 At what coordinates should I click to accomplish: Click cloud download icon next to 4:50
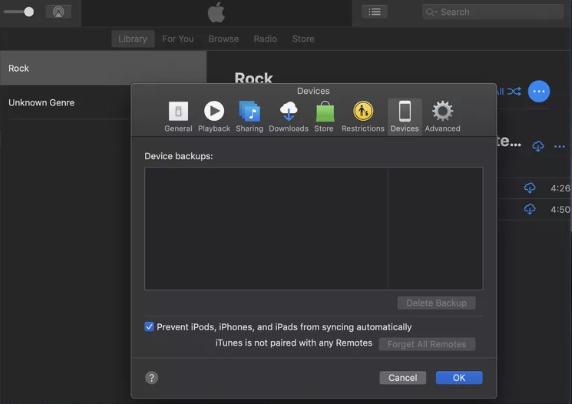click(530, 209)
